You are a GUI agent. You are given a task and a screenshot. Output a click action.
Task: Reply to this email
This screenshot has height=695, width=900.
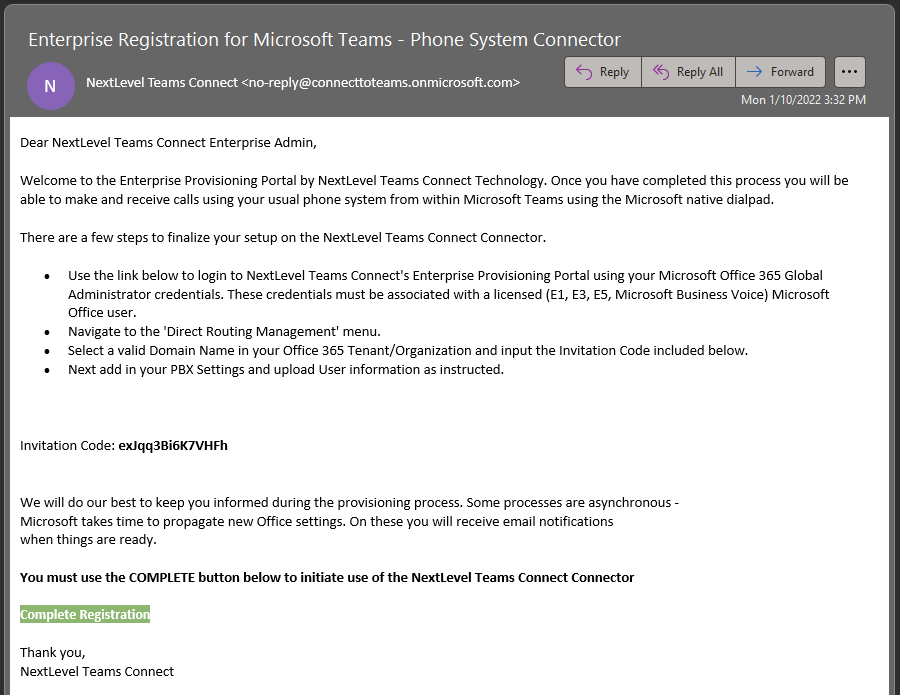click(x=602, y=72)
